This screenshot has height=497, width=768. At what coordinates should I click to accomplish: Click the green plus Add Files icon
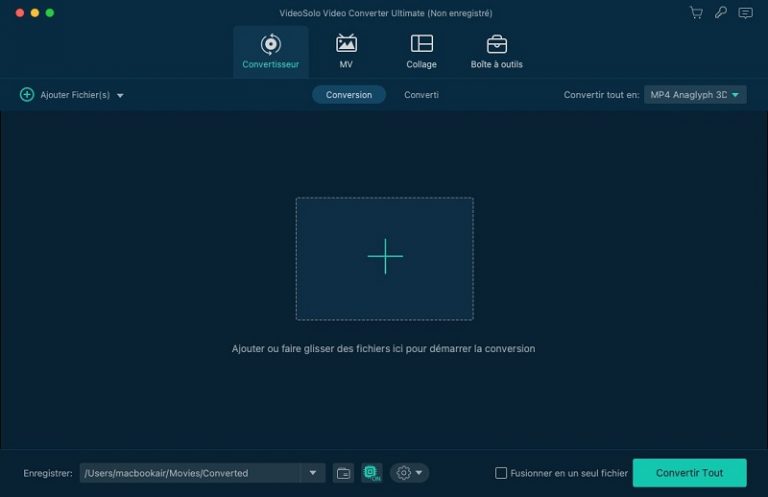(27, 95)
